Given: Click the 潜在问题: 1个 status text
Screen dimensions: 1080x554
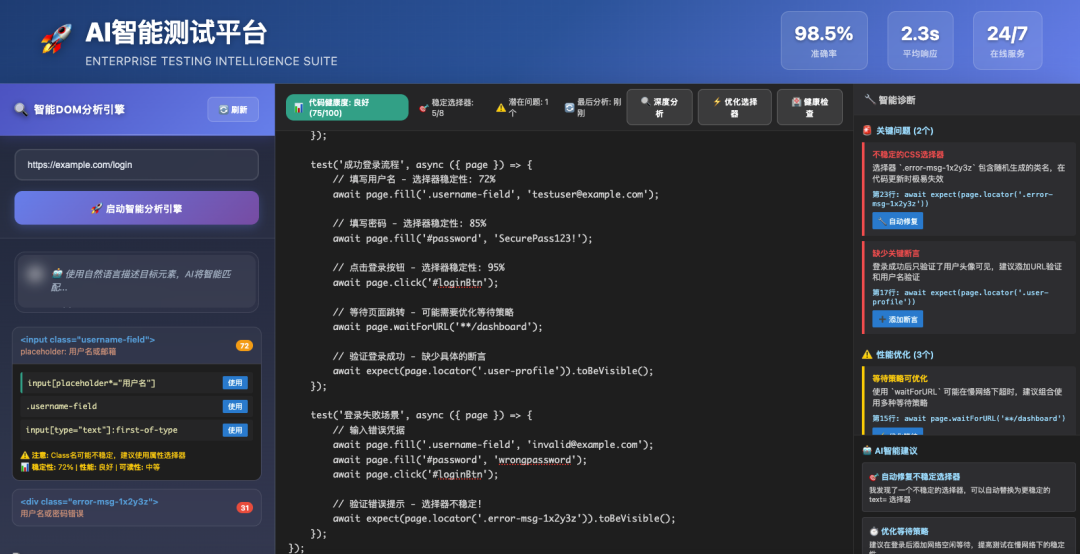Looking at the screenshot, I should coord(523,107).
